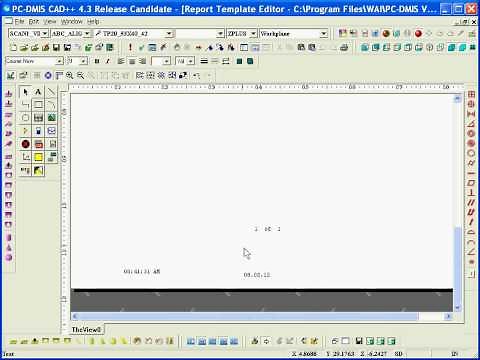This screenshot has height=360, width=480.
Task: Select the ellipse shape tool in palette
Action: tap(25, 118)
